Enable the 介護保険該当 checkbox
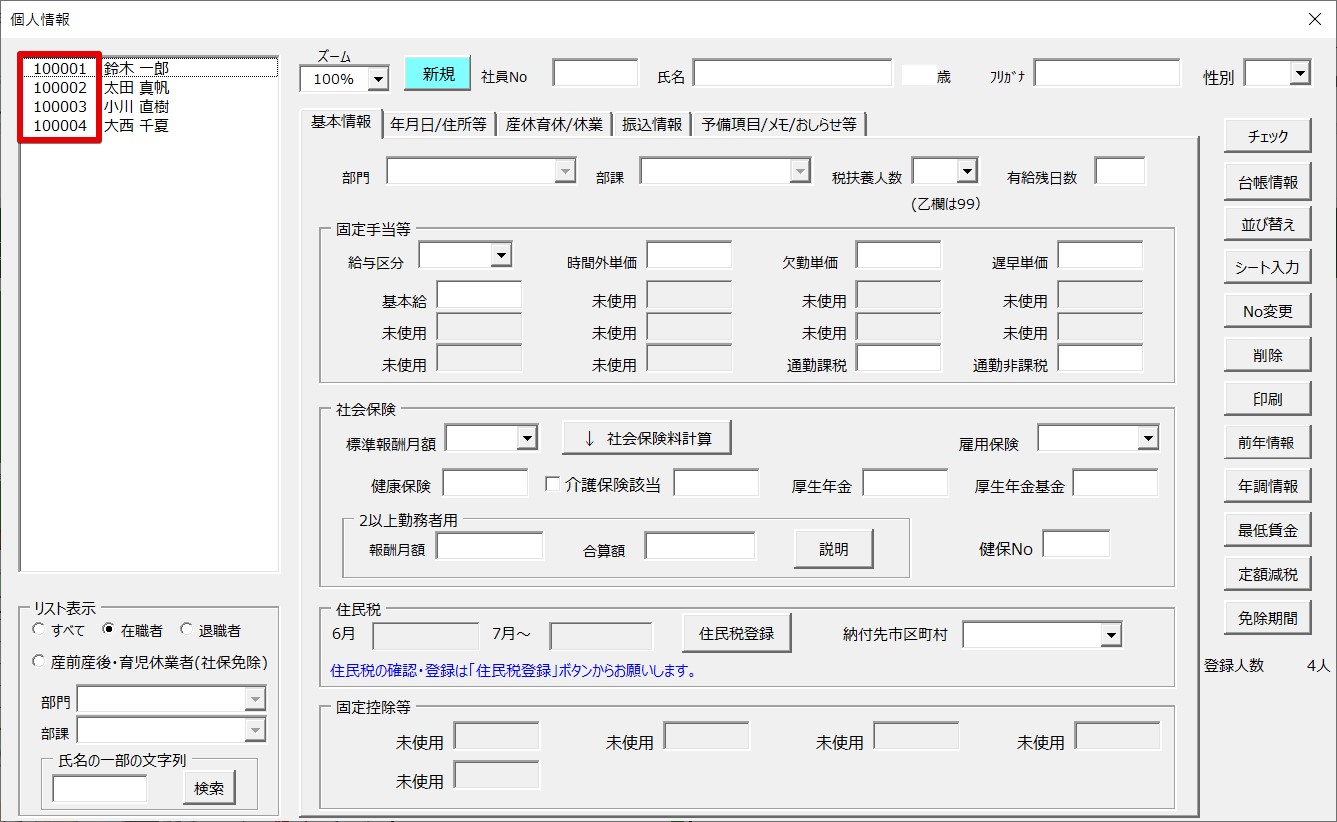 (552, 484)
